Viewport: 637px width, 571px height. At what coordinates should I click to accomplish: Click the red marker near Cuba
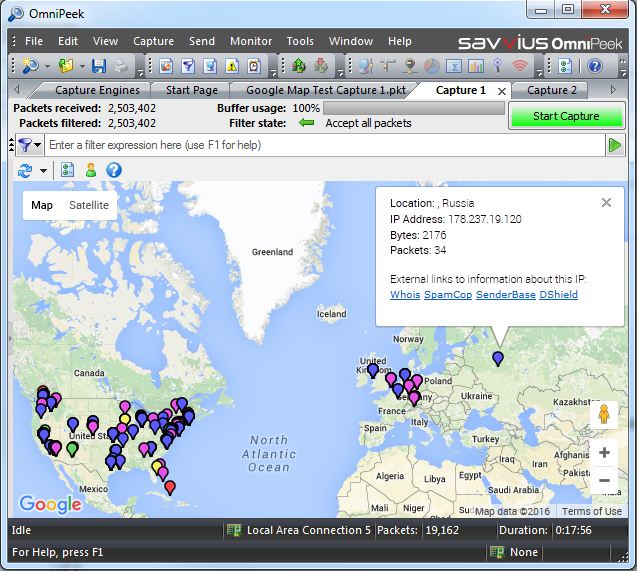pyautogui.click(x=170, y=487)
